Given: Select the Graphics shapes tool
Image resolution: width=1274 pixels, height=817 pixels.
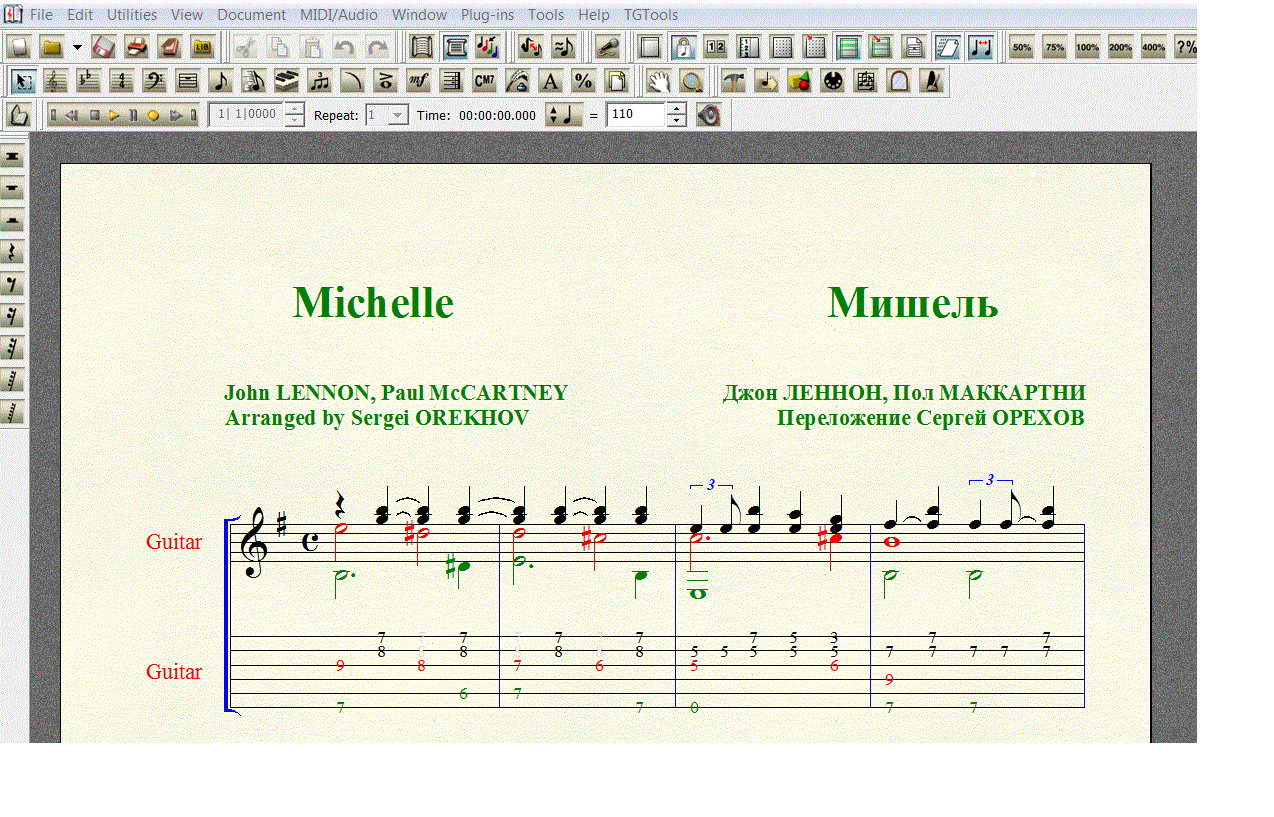Looking at the screenshot, I should pos(798,81).
